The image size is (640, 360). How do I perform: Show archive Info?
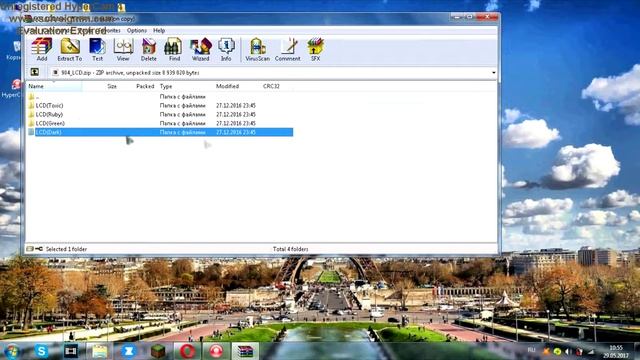226,49
